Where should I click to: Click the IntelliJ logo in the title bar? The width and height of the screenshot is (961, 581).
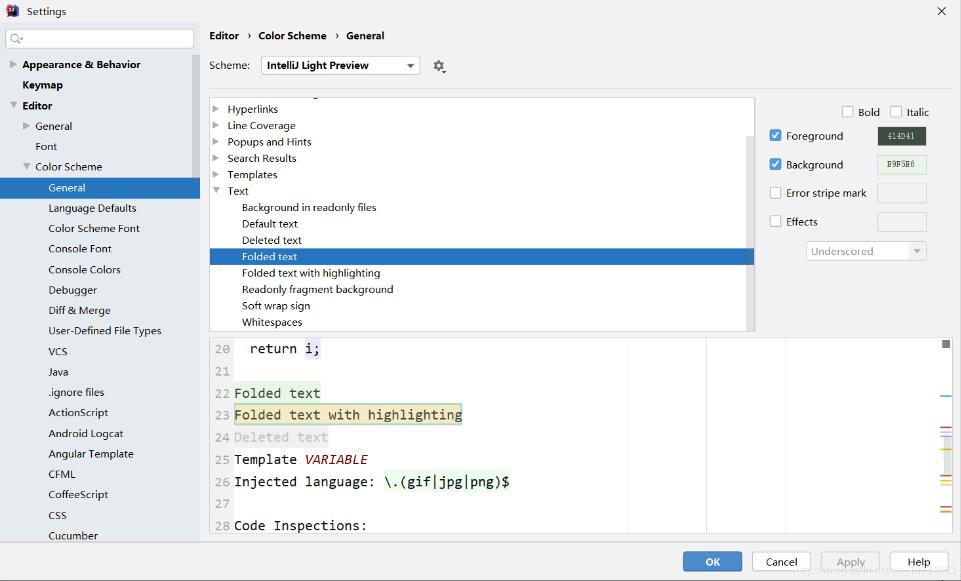(x=13, y=11)
